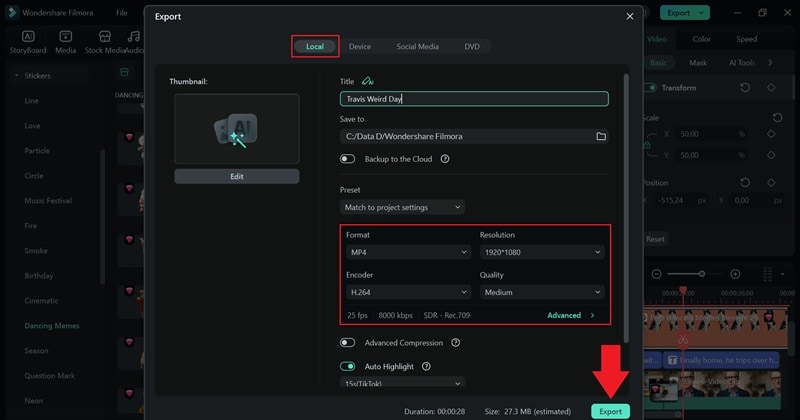Click the AI title generator icon

pyautogui.click(x=367, y=81)
